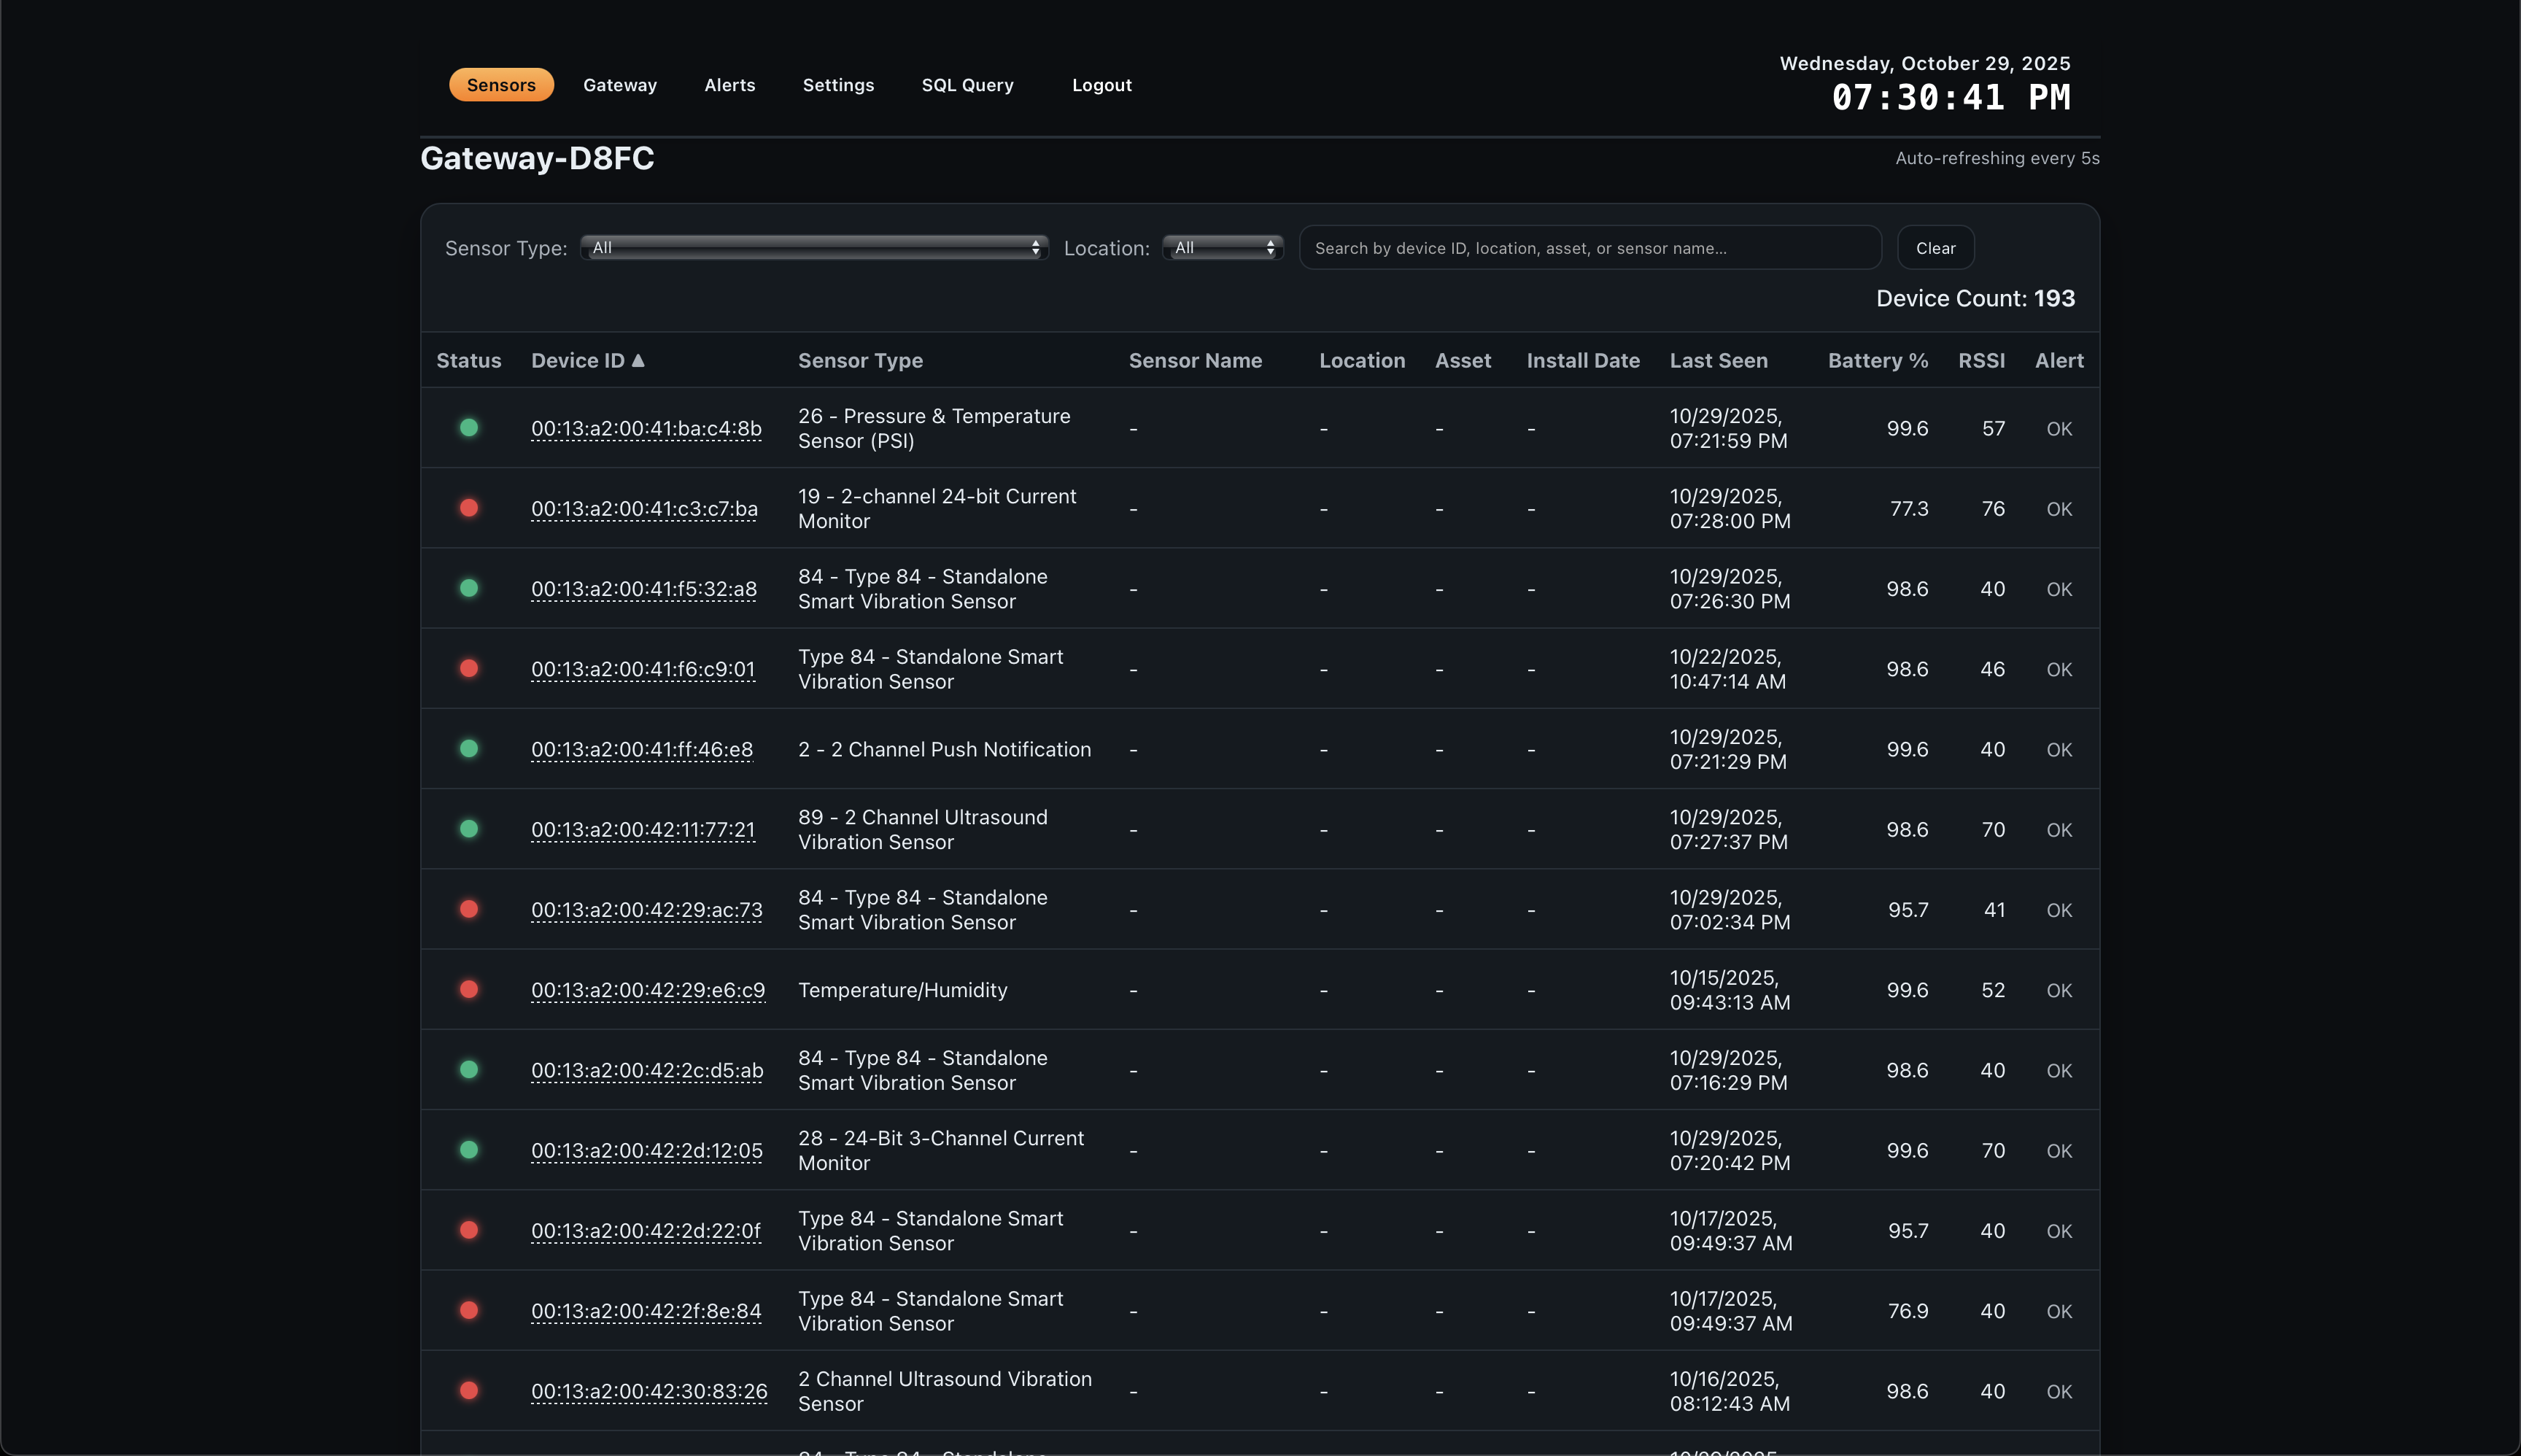Open the Alerts tab
This screenshot has width=2521, height=1456.
[x=729, y=85]
